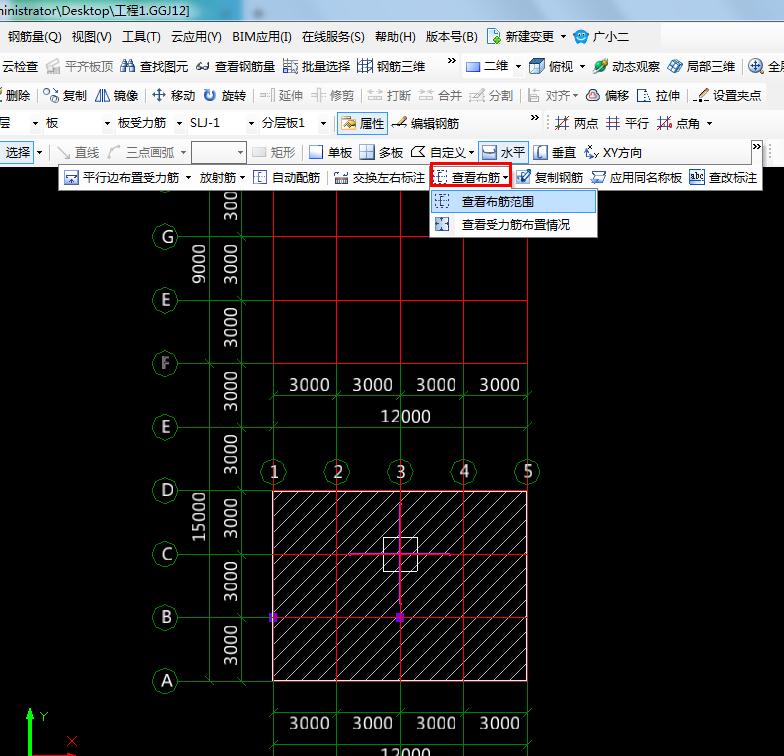The height and width of the screenshot is (756, 784).
Task: Open the 帮助(H) menu
Action: click(x=395, y=36)
